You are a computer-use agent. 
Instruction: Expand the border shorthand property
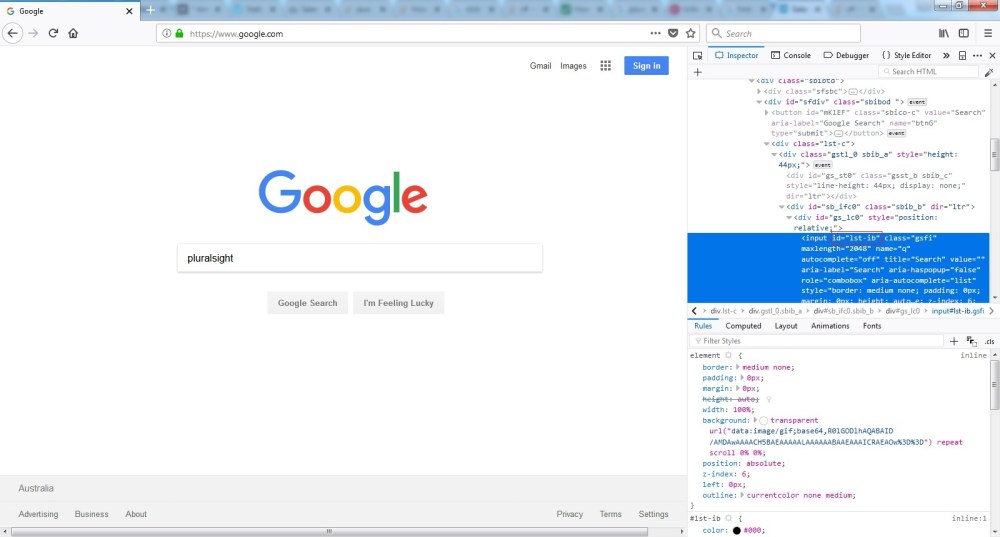point(738,367)
